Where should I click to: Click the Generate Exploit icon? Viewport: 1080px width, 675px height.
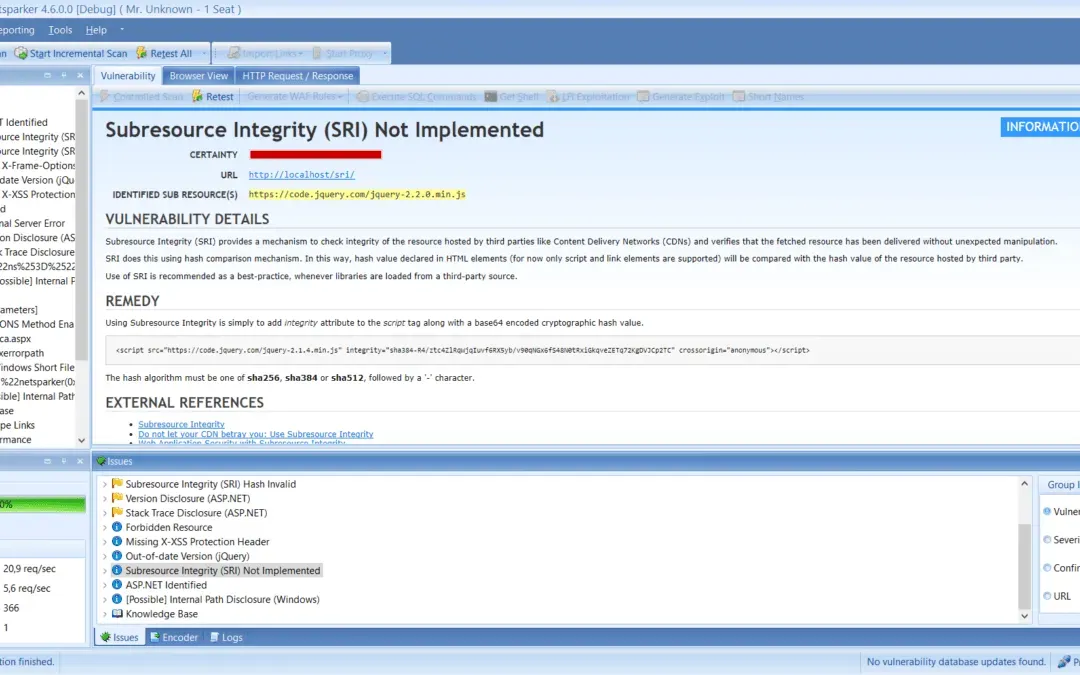pos(643,96)
